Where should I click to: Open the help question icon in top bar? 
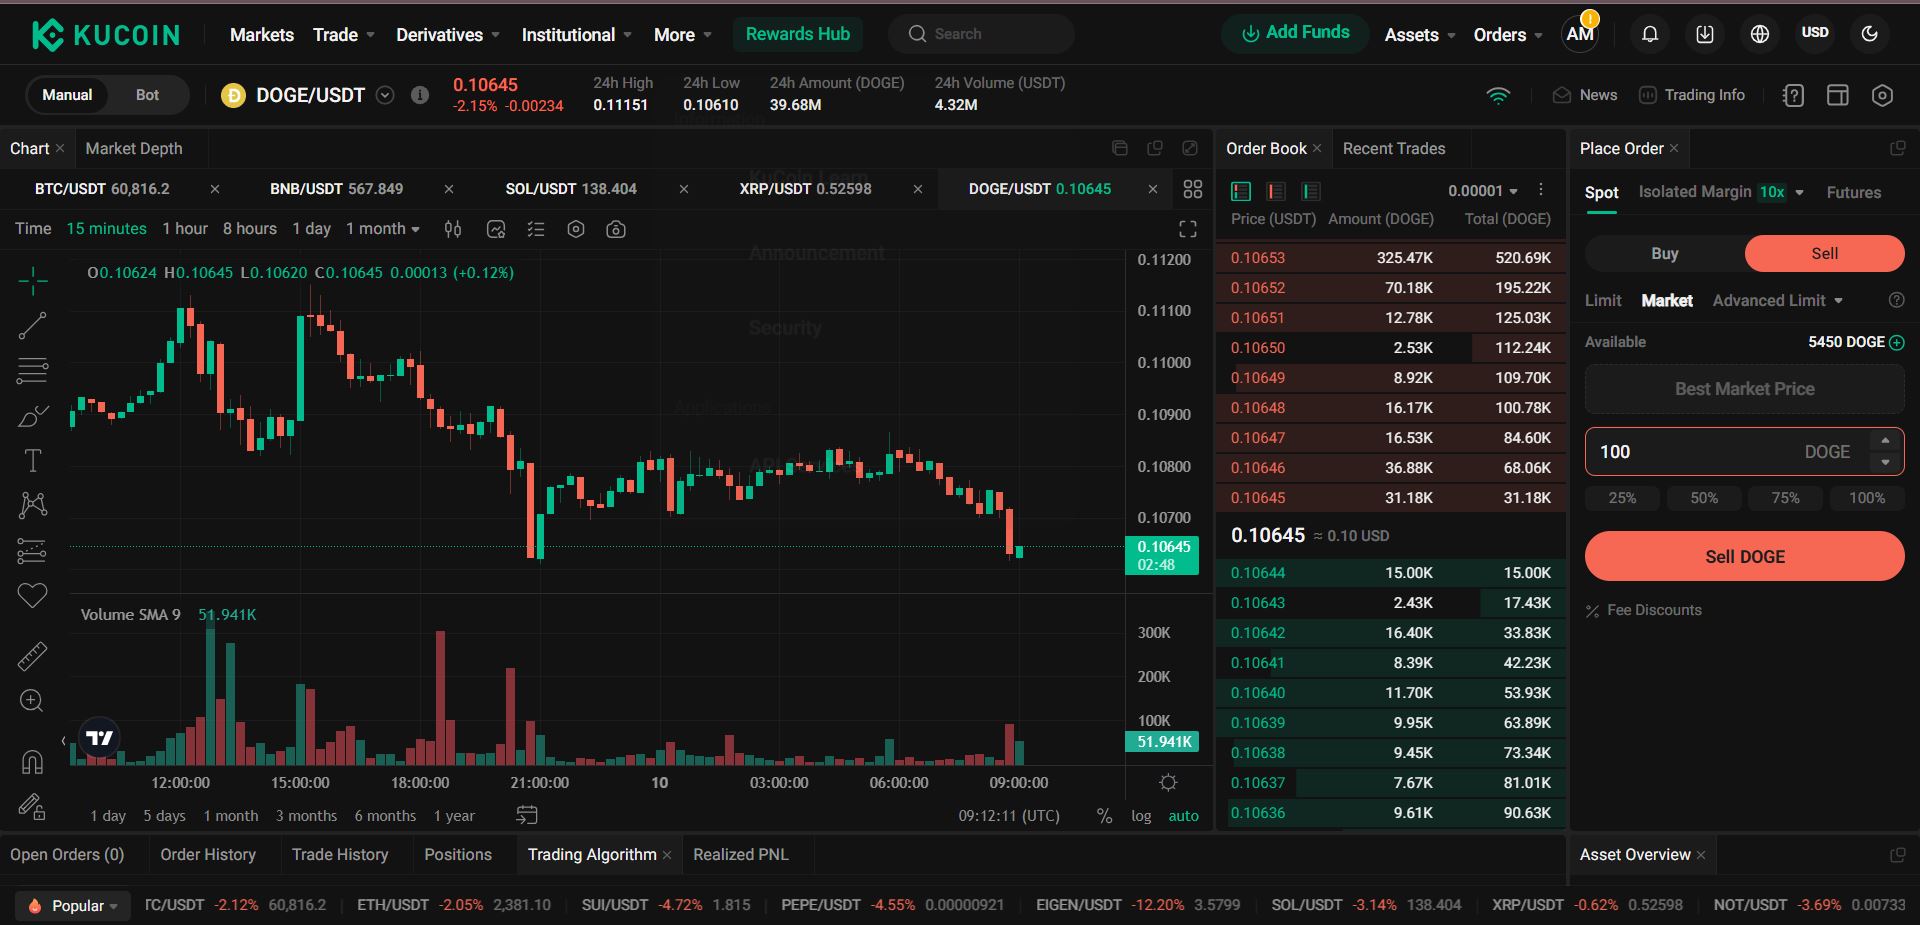(1793, 95)
